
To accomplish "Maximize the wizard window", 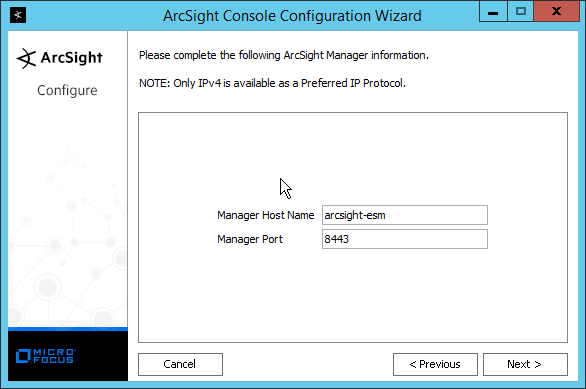I will click(x=520, y=12).
